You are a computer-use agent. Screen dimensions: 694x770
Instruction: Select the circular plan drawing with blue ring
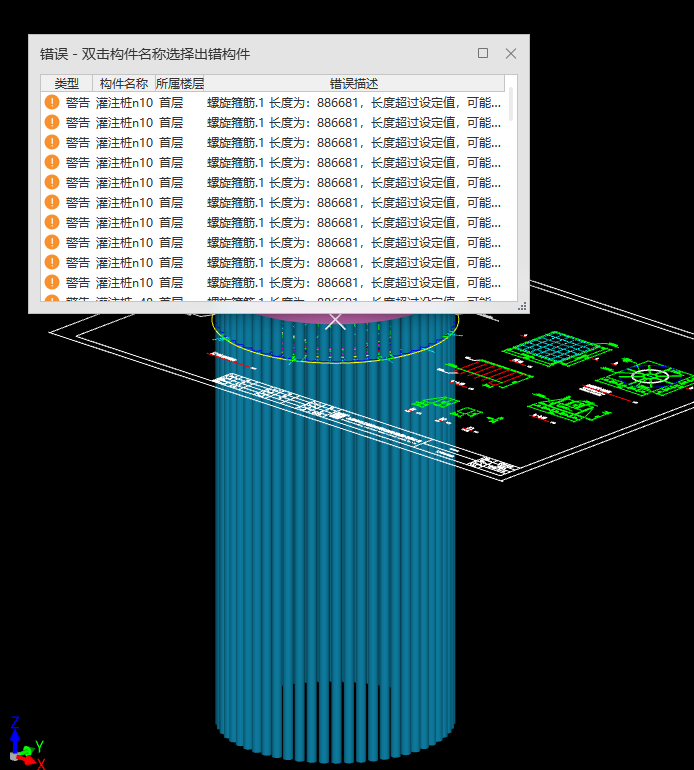tap(648, 377)
